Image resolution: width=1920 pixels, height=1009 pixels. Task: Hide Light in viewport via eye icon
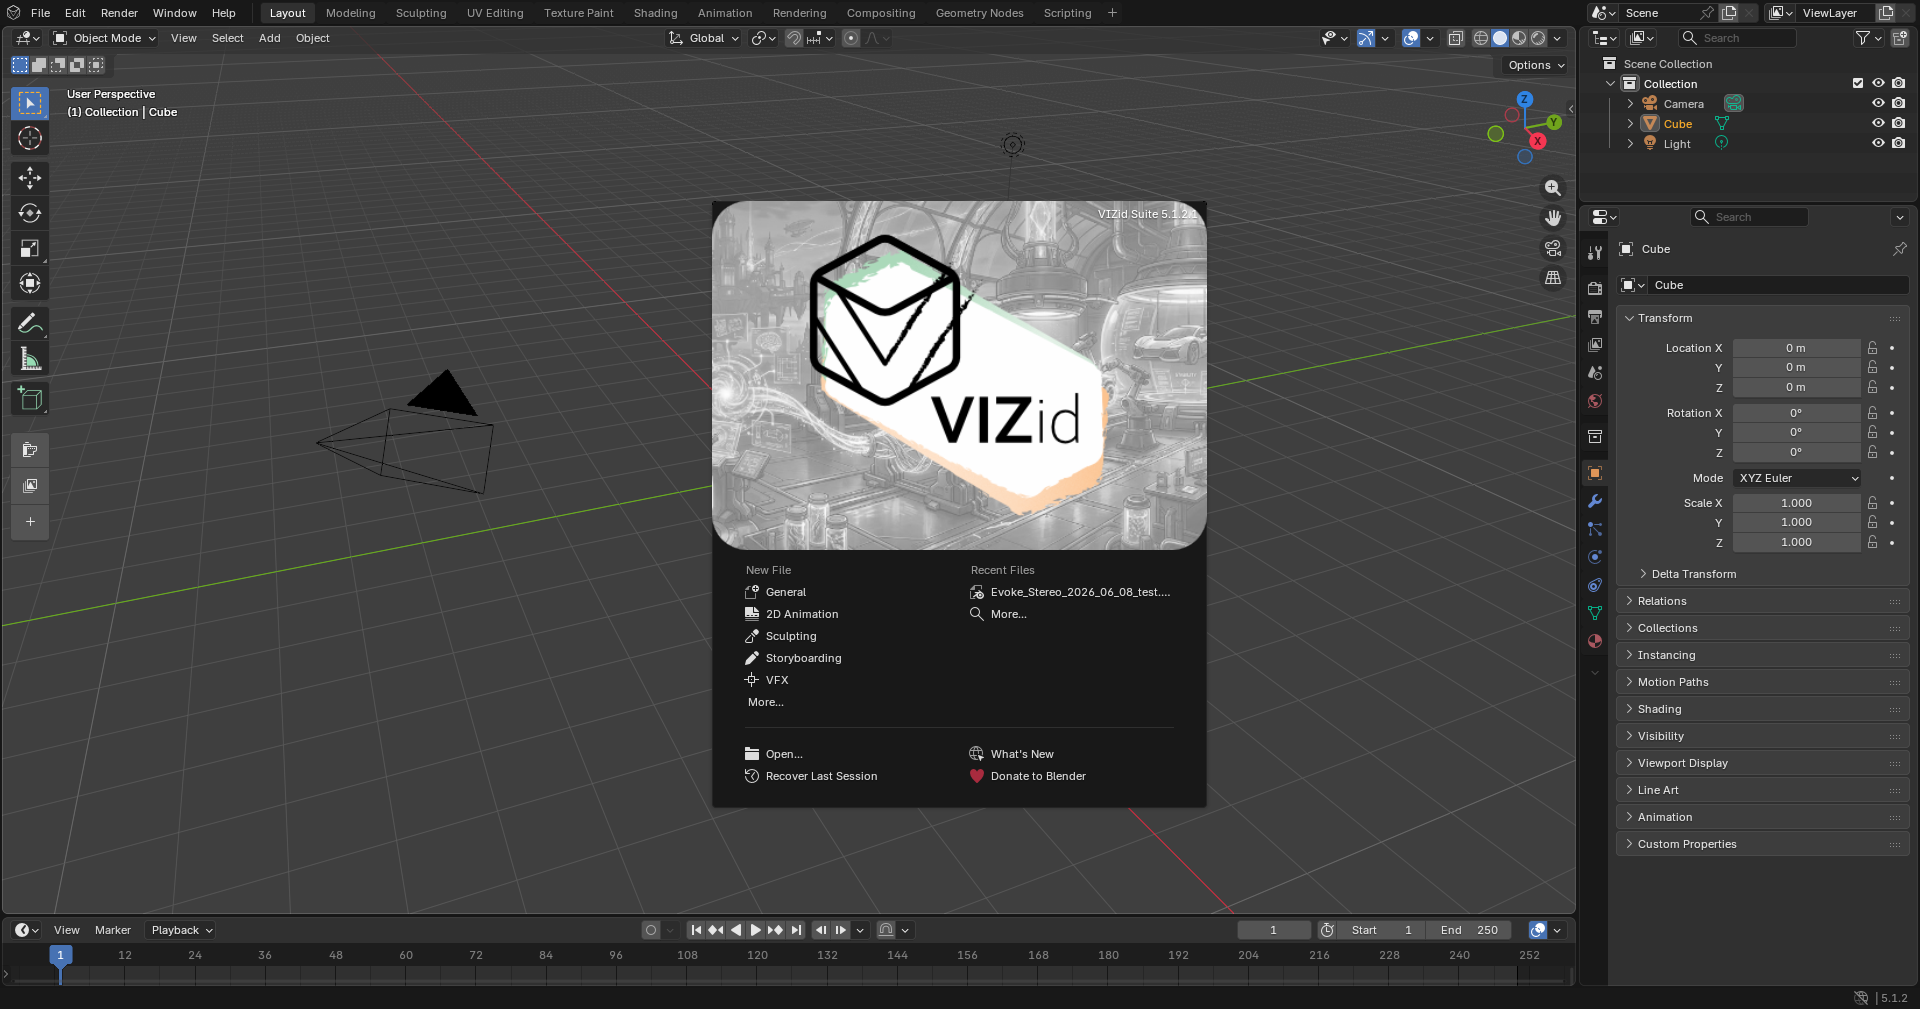point(1878,144)
